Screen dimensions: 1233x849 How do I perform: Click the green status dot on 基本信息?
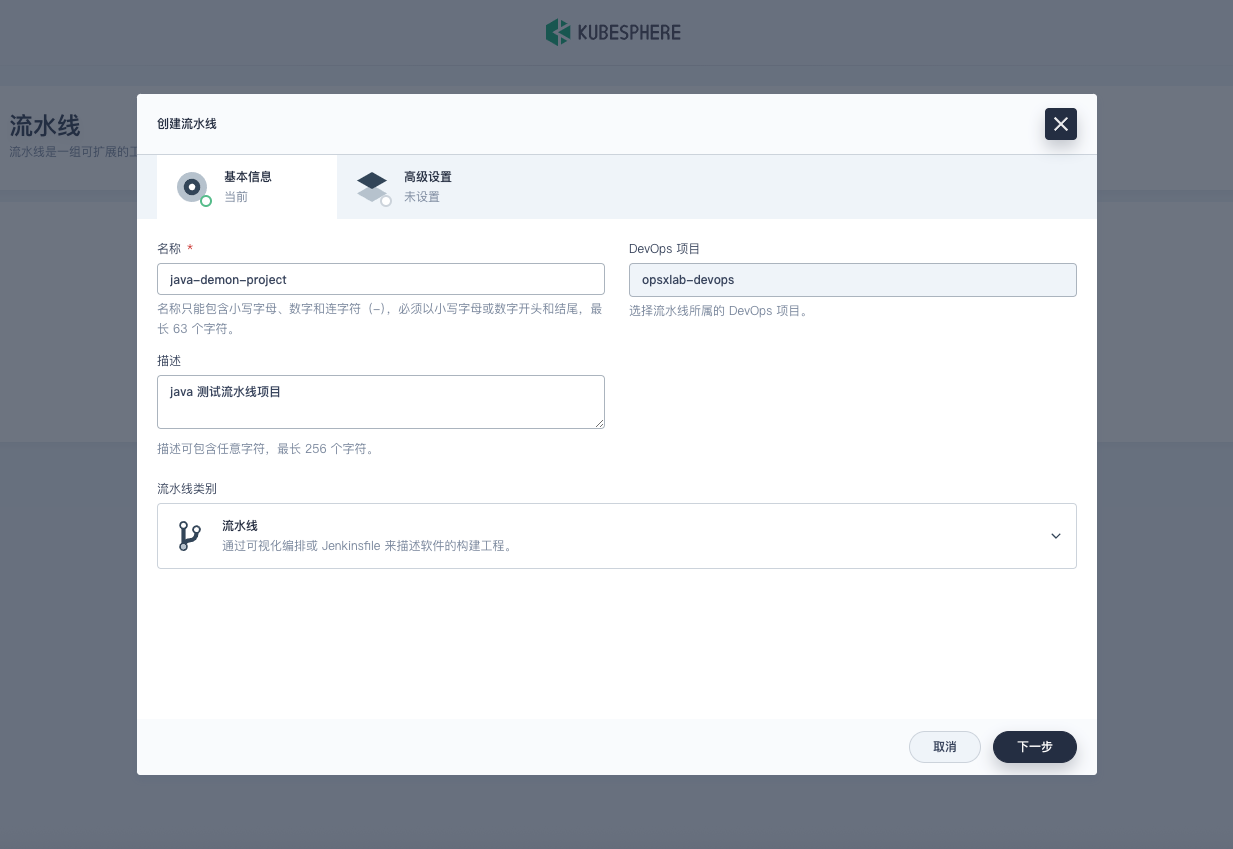[206, 201]
